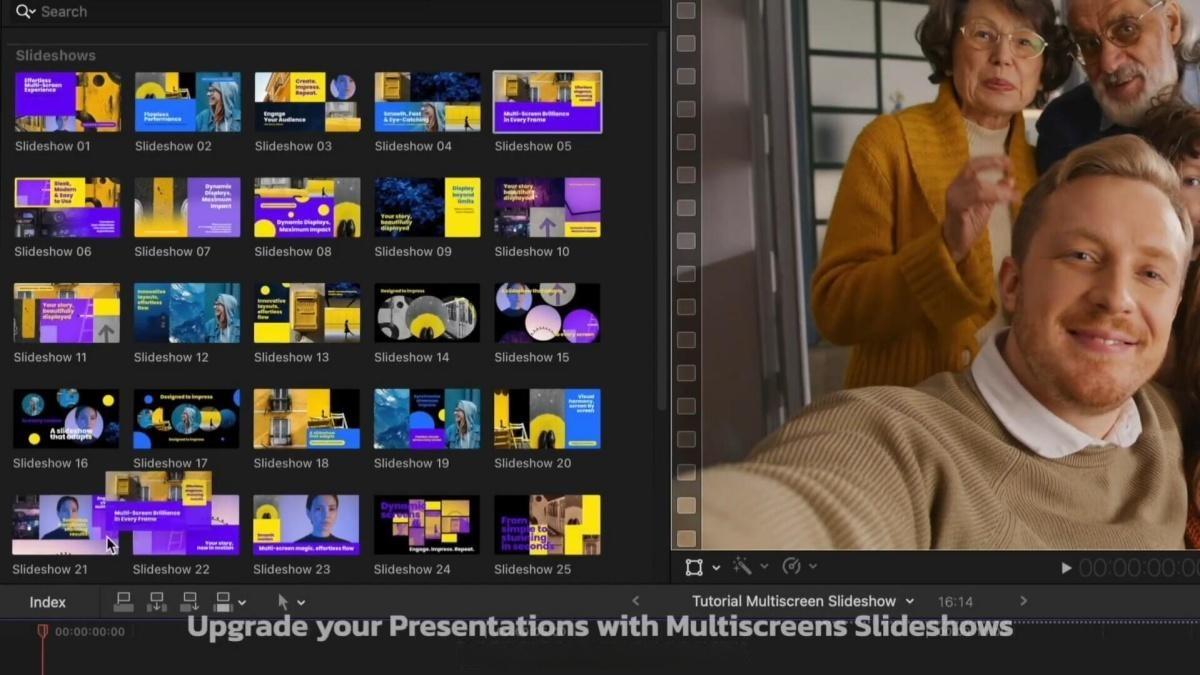1200x675 pixels.
Task: Toggle the Color tool dropdown chevron
Action: tap(812, 568)
